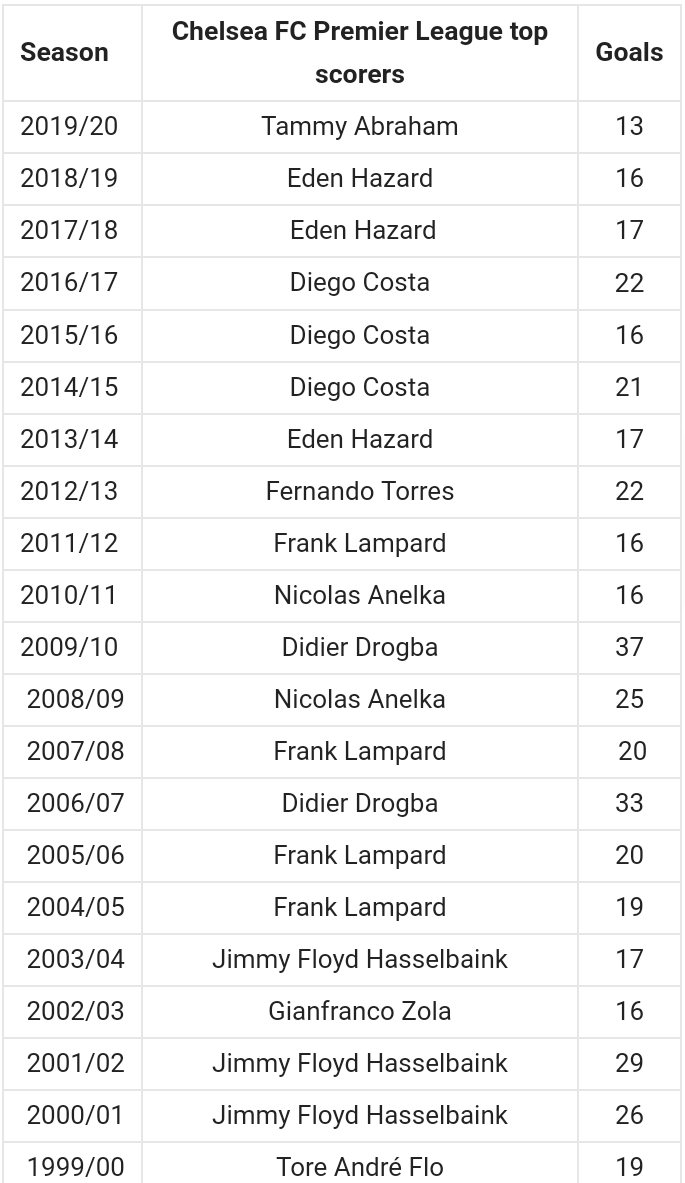This screenshot has height=1183, width=685.
Task: Select Nicolas Anelka in the 2010/11 row
Action: 360,595
